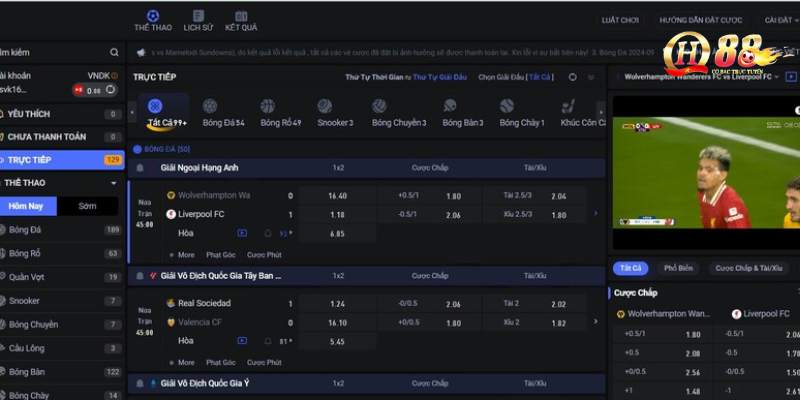Open Chọn Giải Đấu league selector
The image size is (800, 400).
pyautogui.click(x=515, y=77)
